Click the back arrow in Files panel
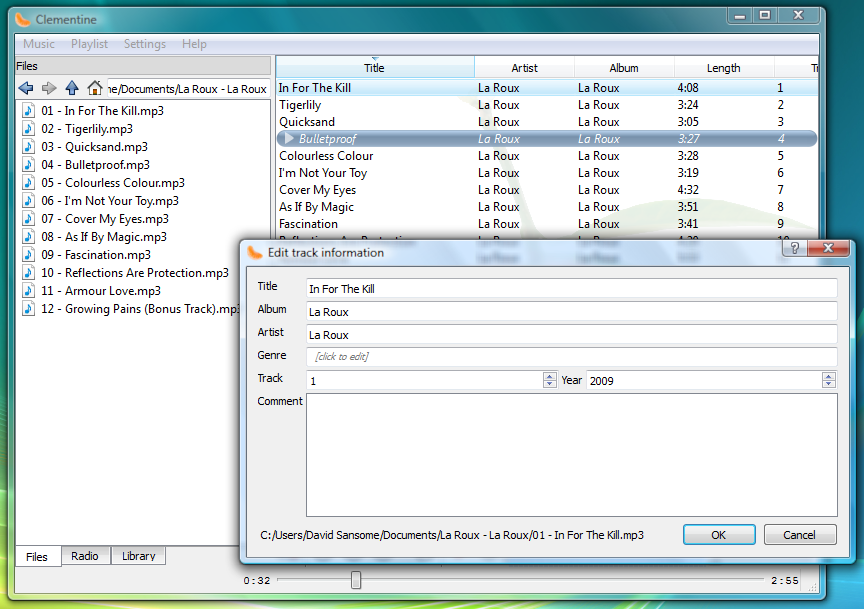Screen dimensions: 864x609 click(x=26, y=88)
